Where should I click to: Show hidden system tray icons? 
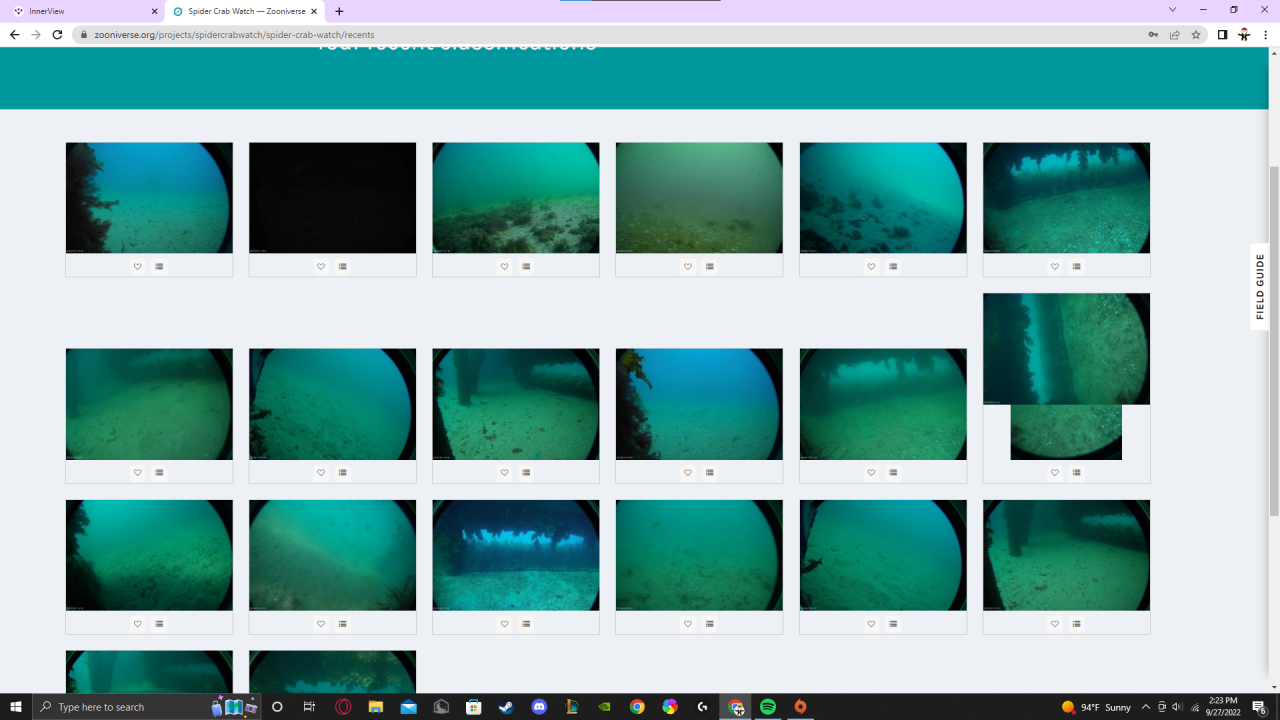(x=1146, y=707)
